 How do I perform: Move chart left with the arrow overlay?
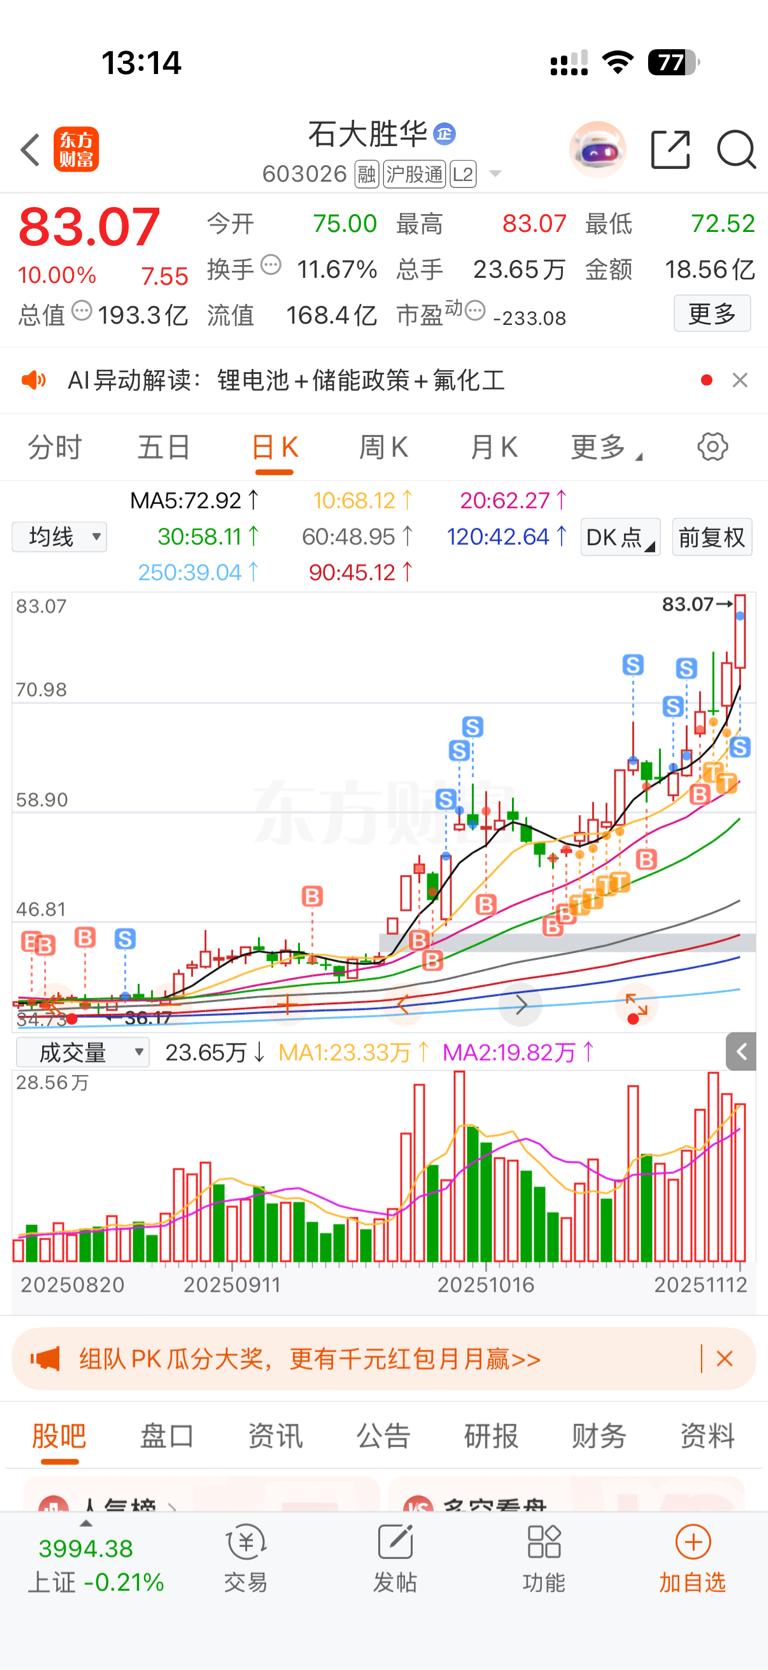[x=403, y=1004]
